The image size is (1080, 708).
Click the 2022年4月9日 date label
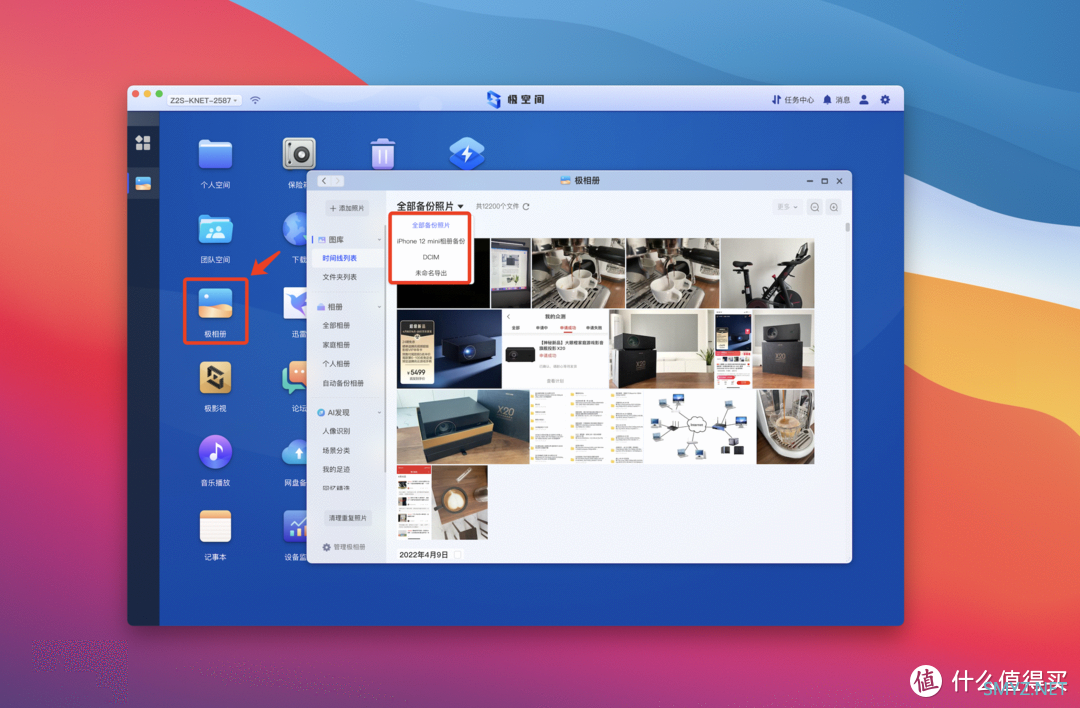424,554
